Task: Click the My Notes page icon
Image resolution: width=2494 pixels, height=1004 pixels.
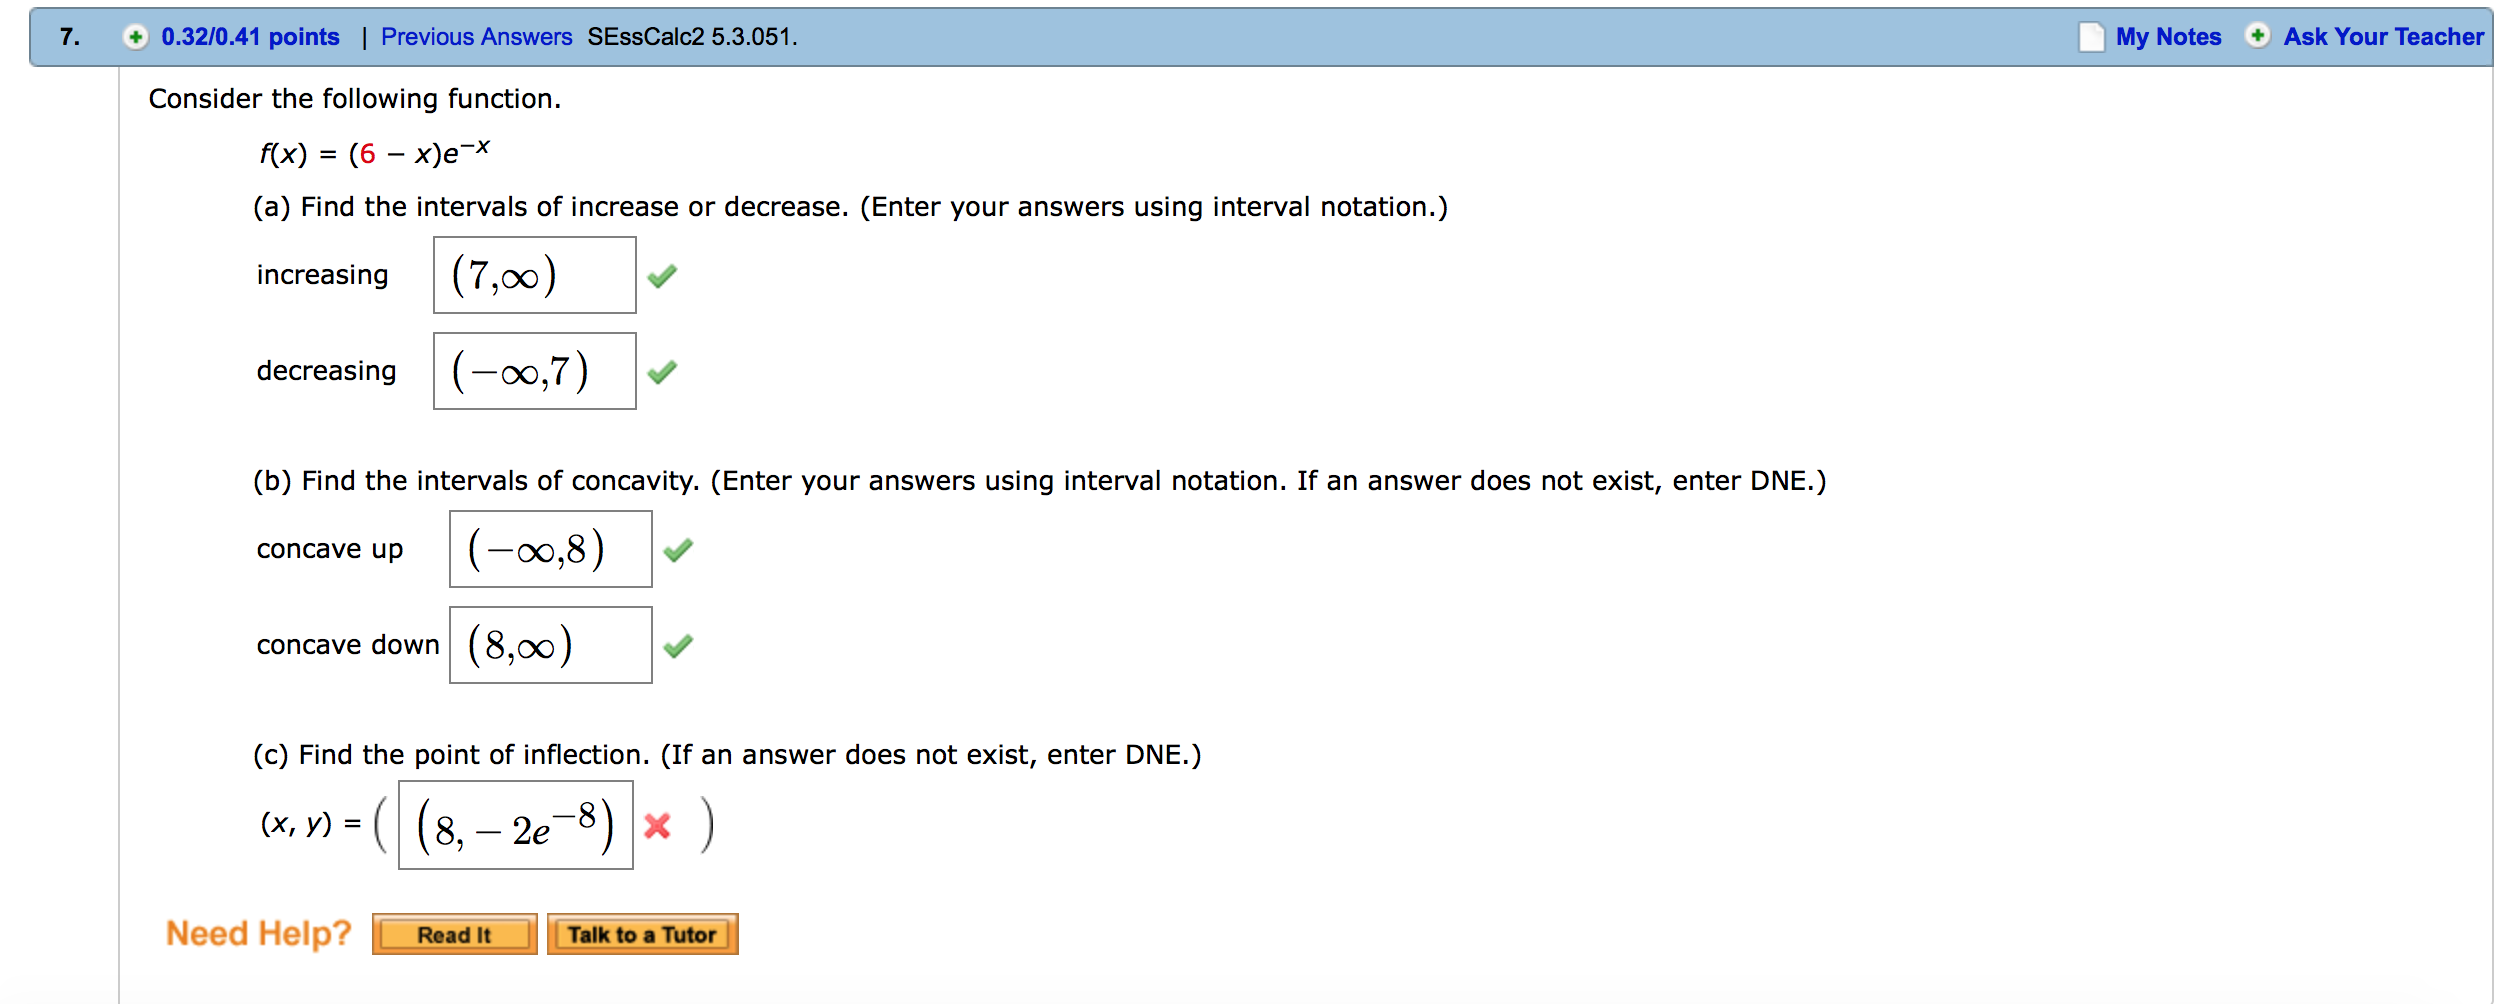Action: click(x=2090, y=37)
